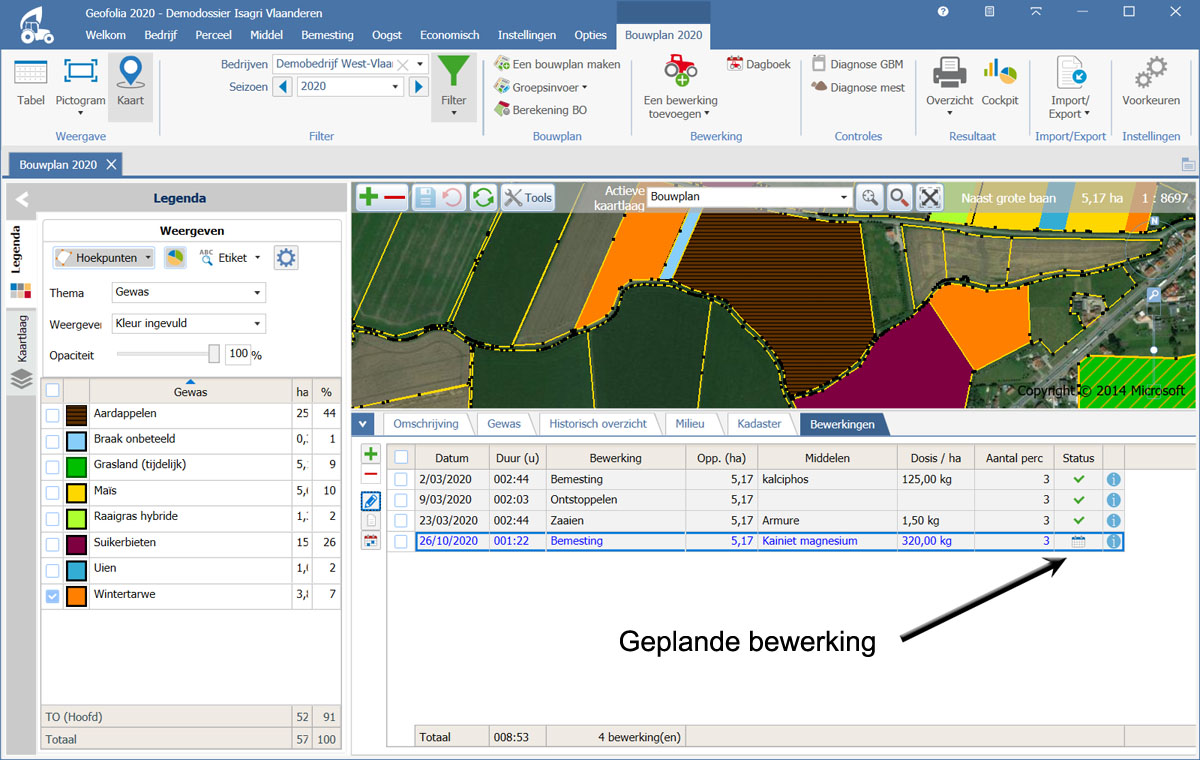This screenshot has height=760, width=1200.
Task: Open the blue gear settings in Weergeven
Action: pos(286,258)
